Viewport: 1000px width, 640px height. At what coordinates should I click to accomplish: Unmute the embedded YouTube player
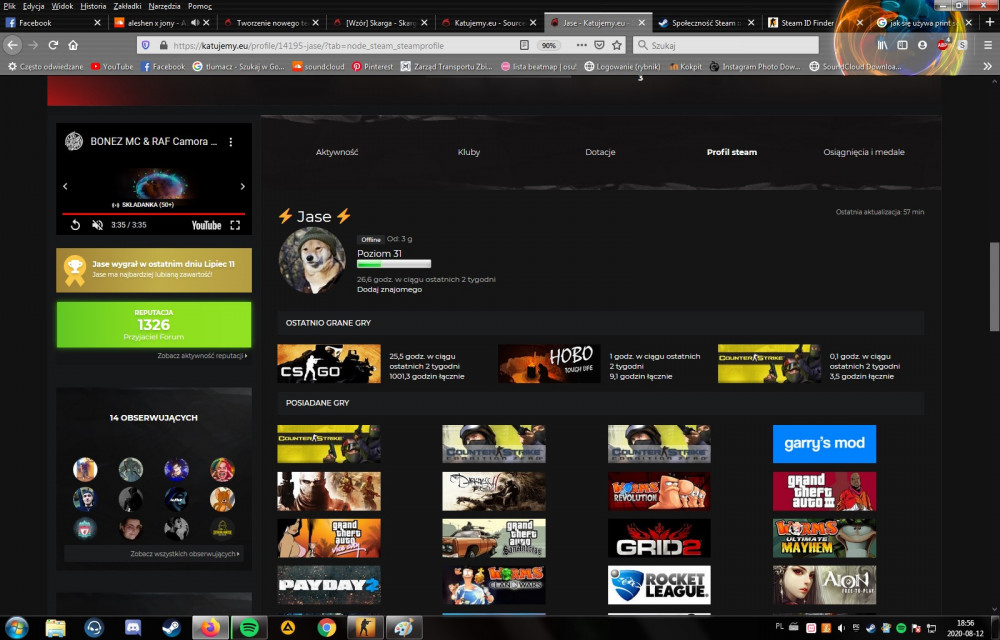tap(98, 225)
